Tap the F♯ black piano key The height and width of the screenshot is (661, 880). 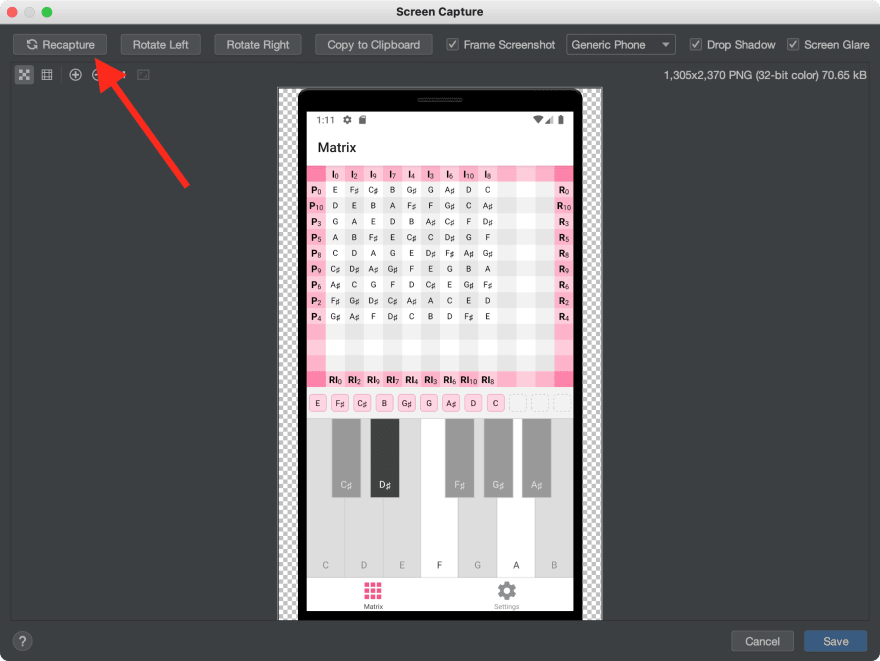point(460,458)
